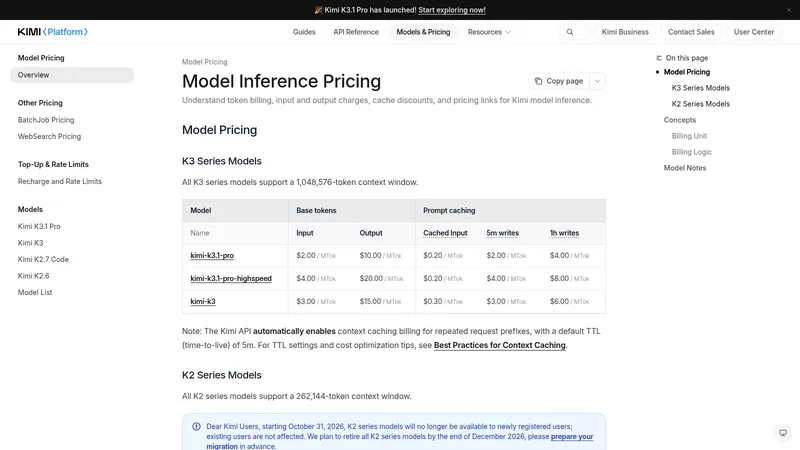Jump to Concepts in page outline
Image resolution: width=800 pixels, height=450 pixels.
coord(680,120)
